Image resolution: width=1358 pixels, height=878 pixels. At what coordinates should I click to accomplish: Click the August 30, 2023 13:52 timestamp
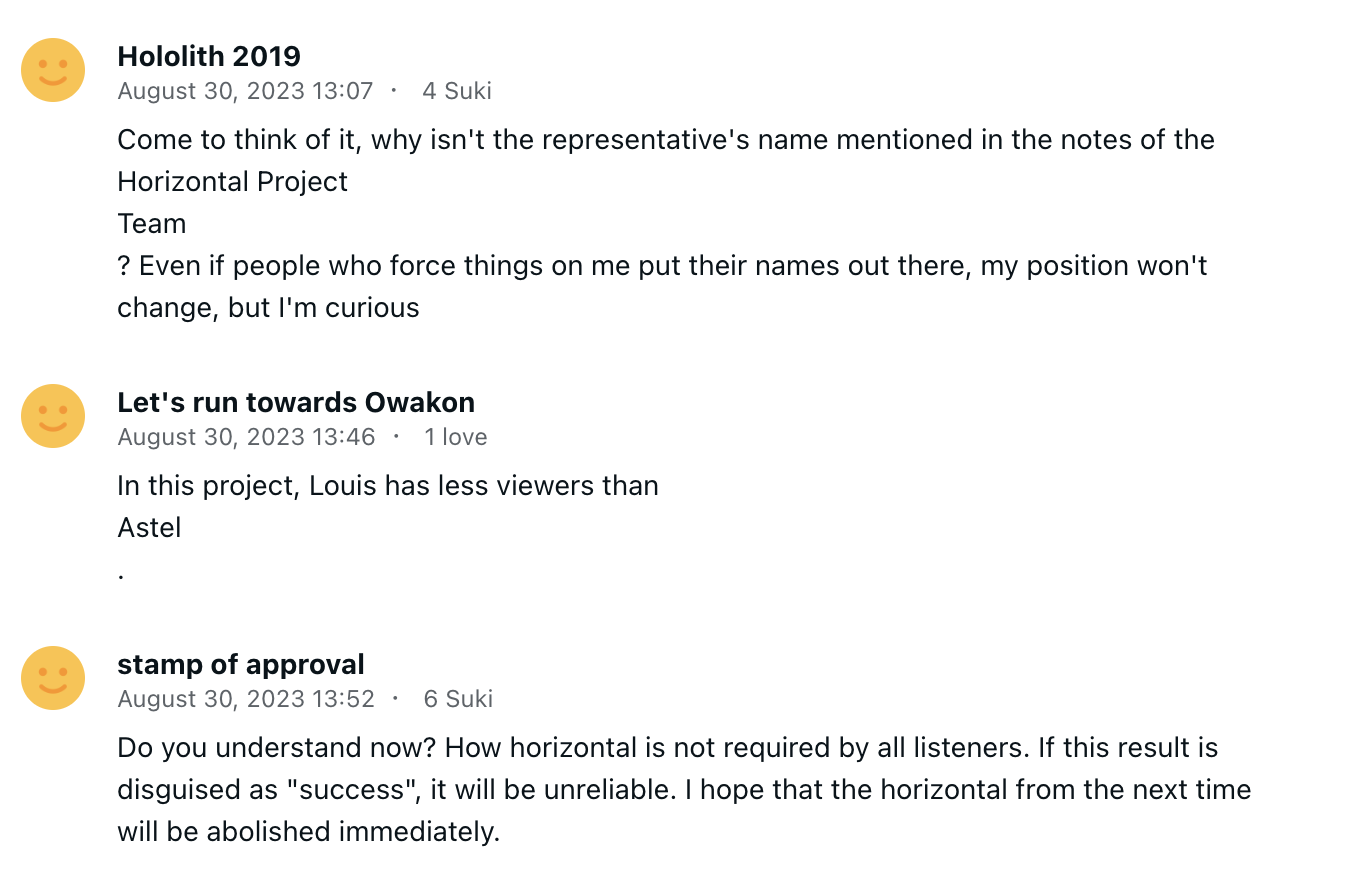point(246,699)
